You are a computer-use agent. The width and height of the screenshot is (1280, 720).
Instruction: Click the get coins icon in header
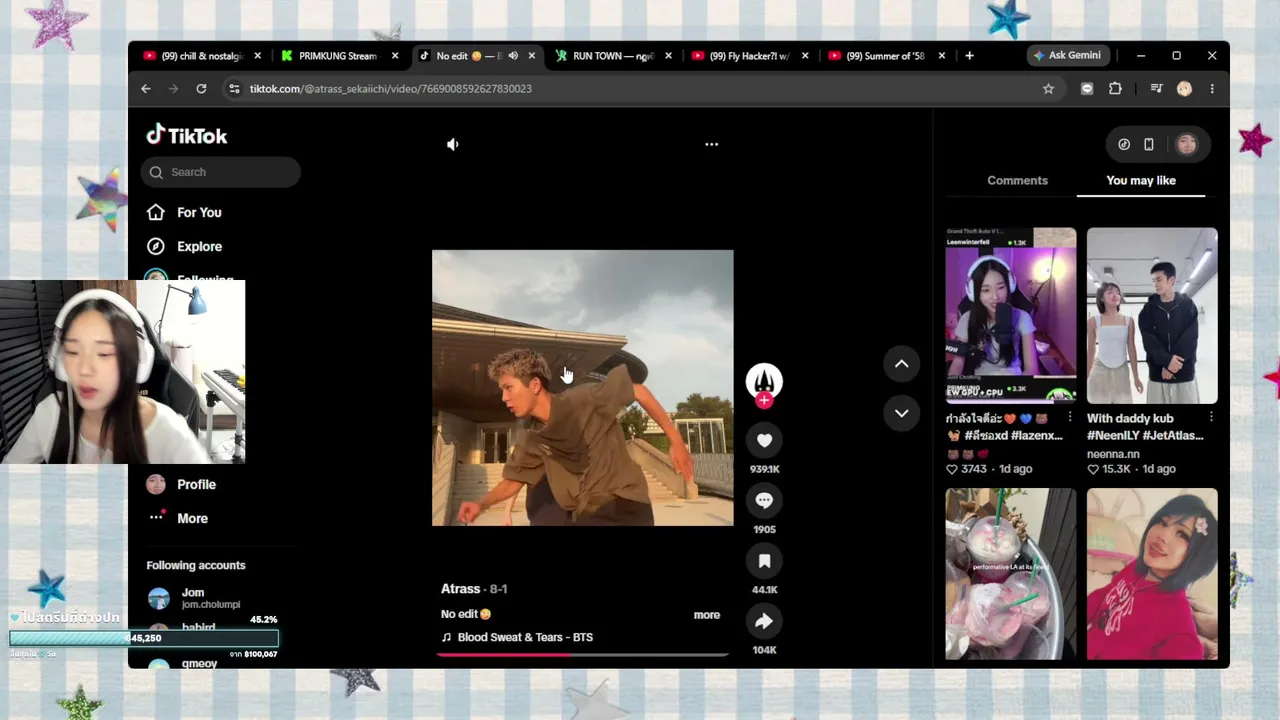[x=1124, y=144]
